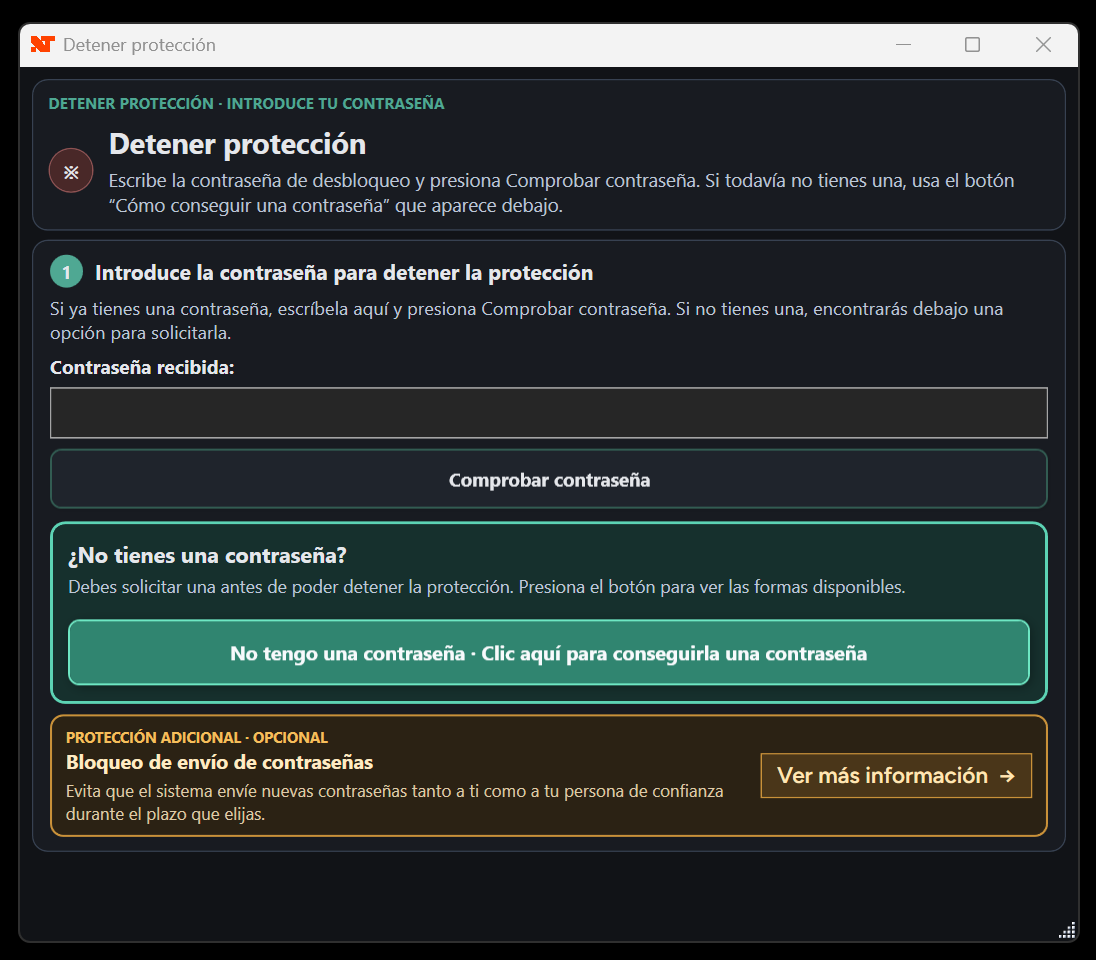The width and height of the screenshot is (1096, 960).
Task: Click the window resize grip in the corner
Action: (1067, 930)
